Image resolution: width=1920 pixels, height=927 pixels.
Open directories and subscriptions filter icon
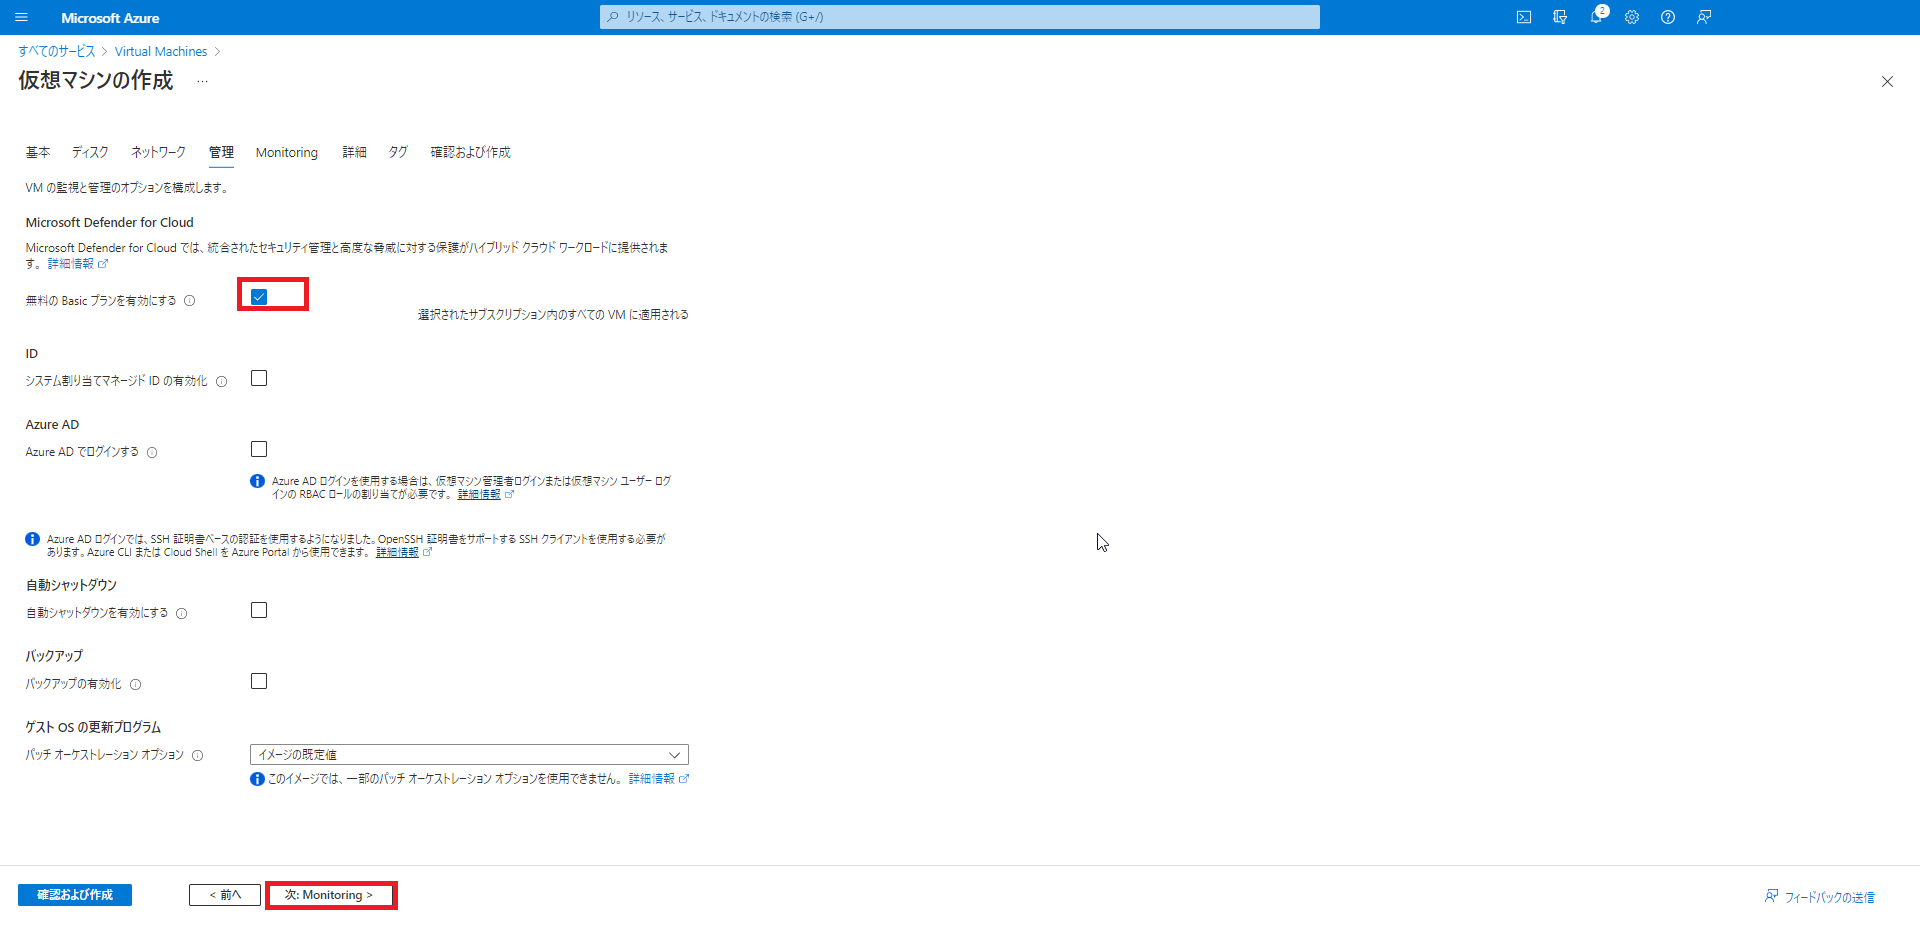(1559, 17)
